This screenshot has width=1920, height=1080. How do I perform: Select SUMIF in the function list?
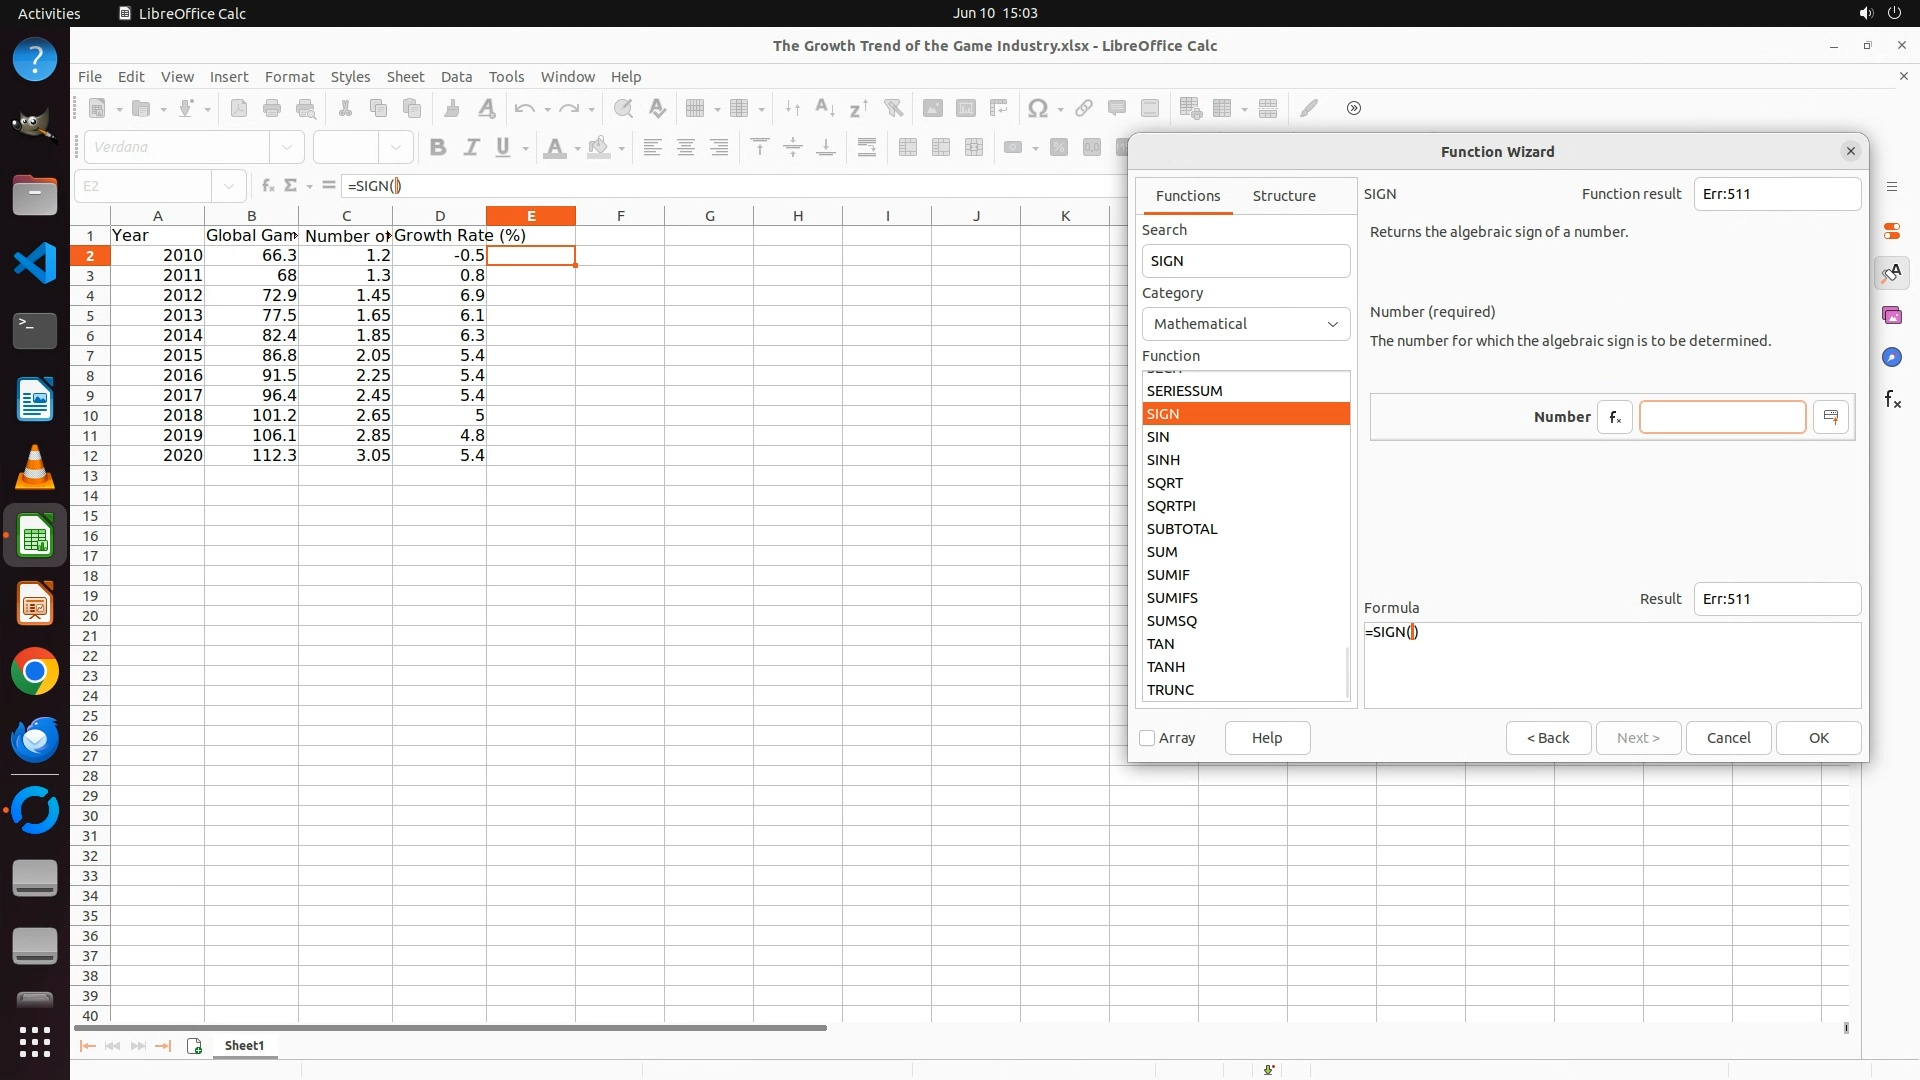coord(1168,575)
